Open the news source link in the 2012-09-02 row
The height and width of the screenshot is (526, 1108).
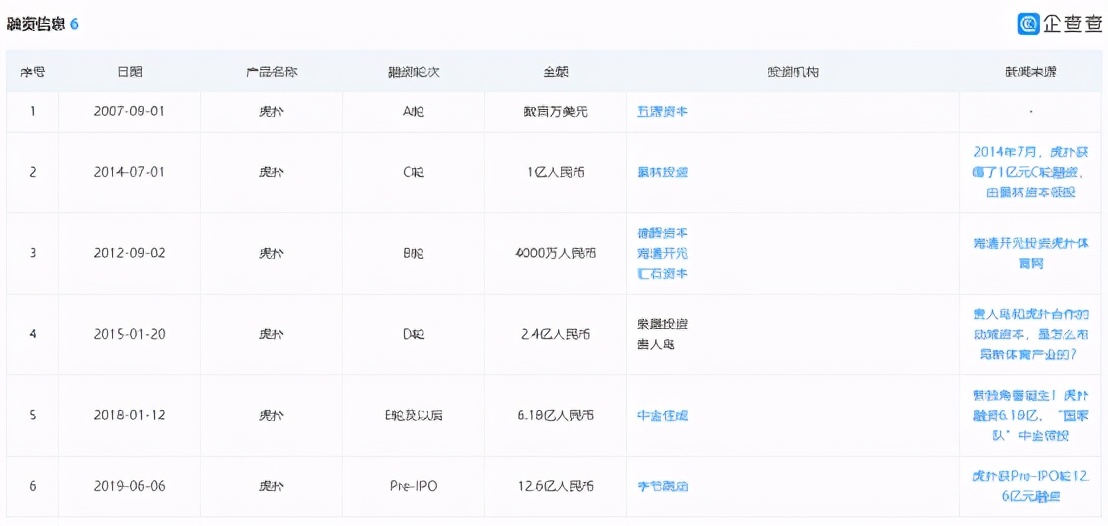click(x=1030, y=253)
